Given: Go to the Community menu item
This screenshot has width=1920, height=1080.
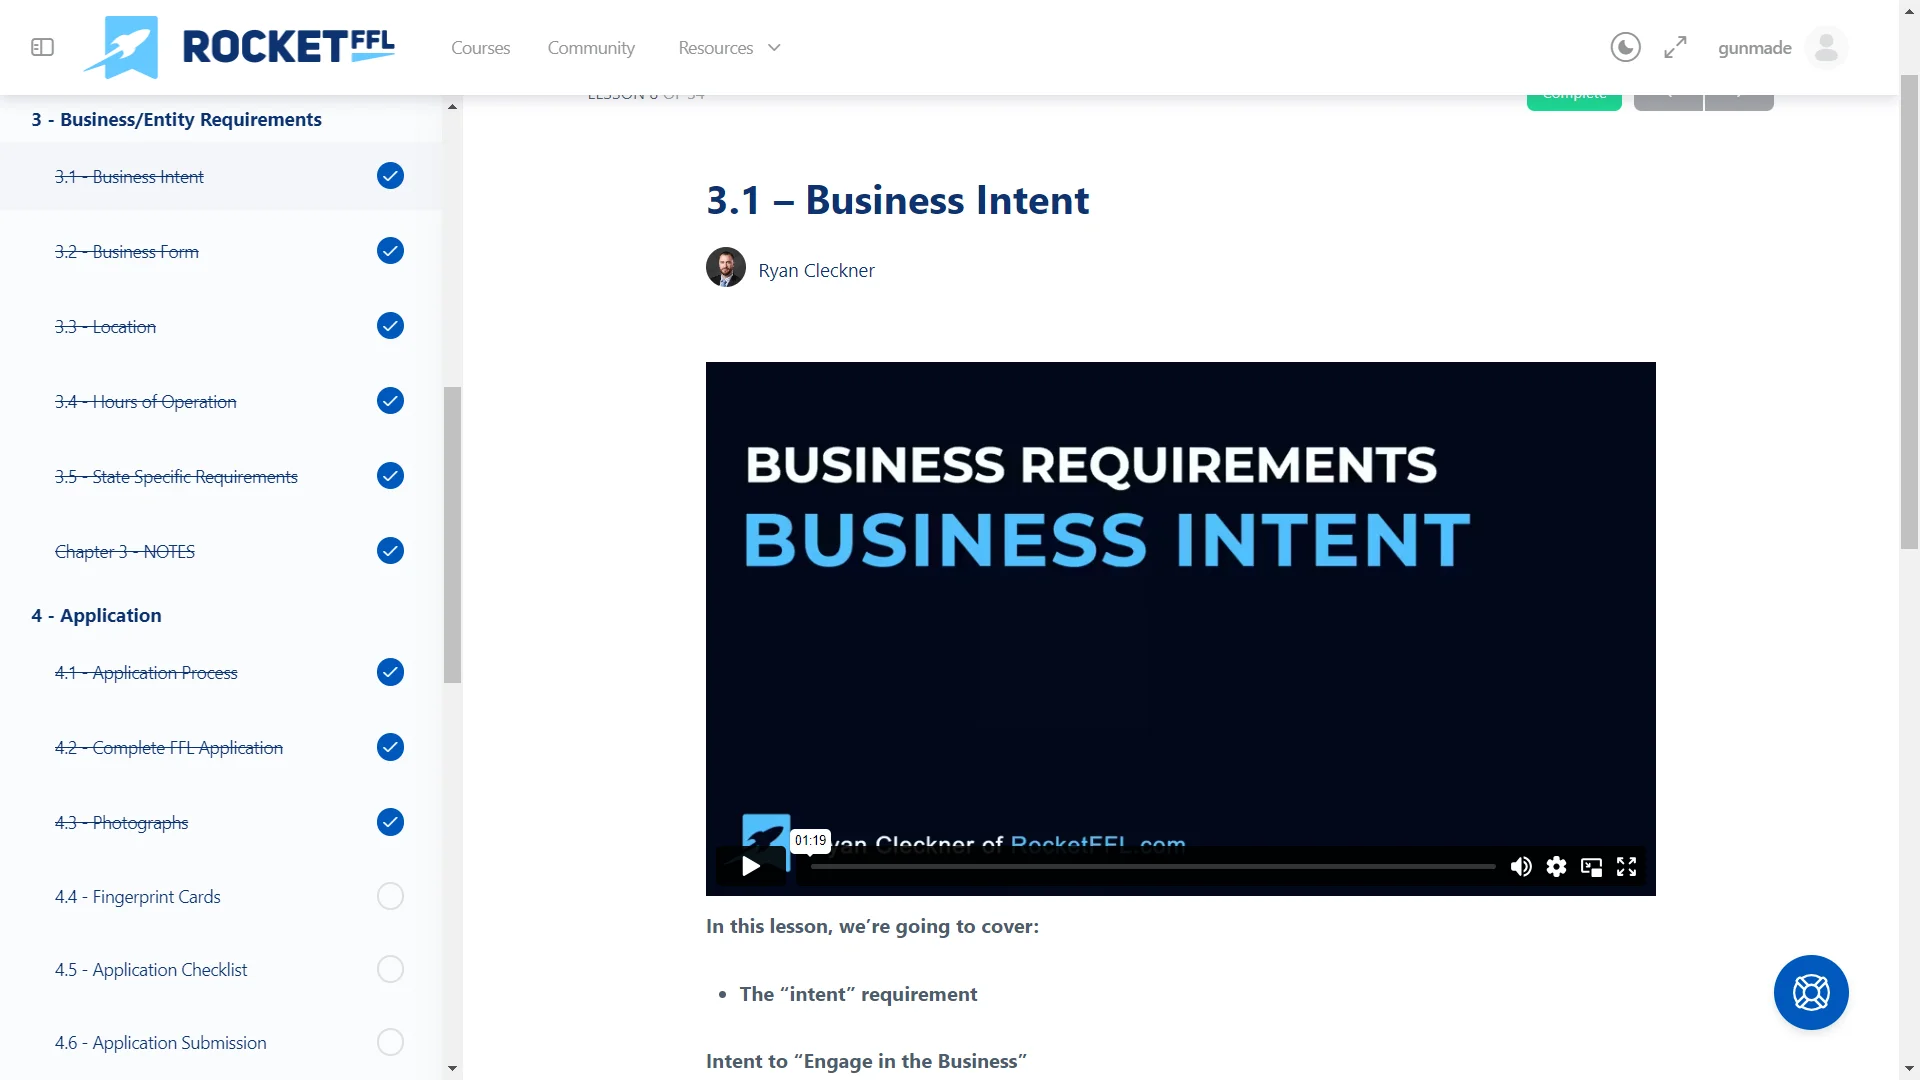Looking at the screenshot, I should tap(591, 47).
